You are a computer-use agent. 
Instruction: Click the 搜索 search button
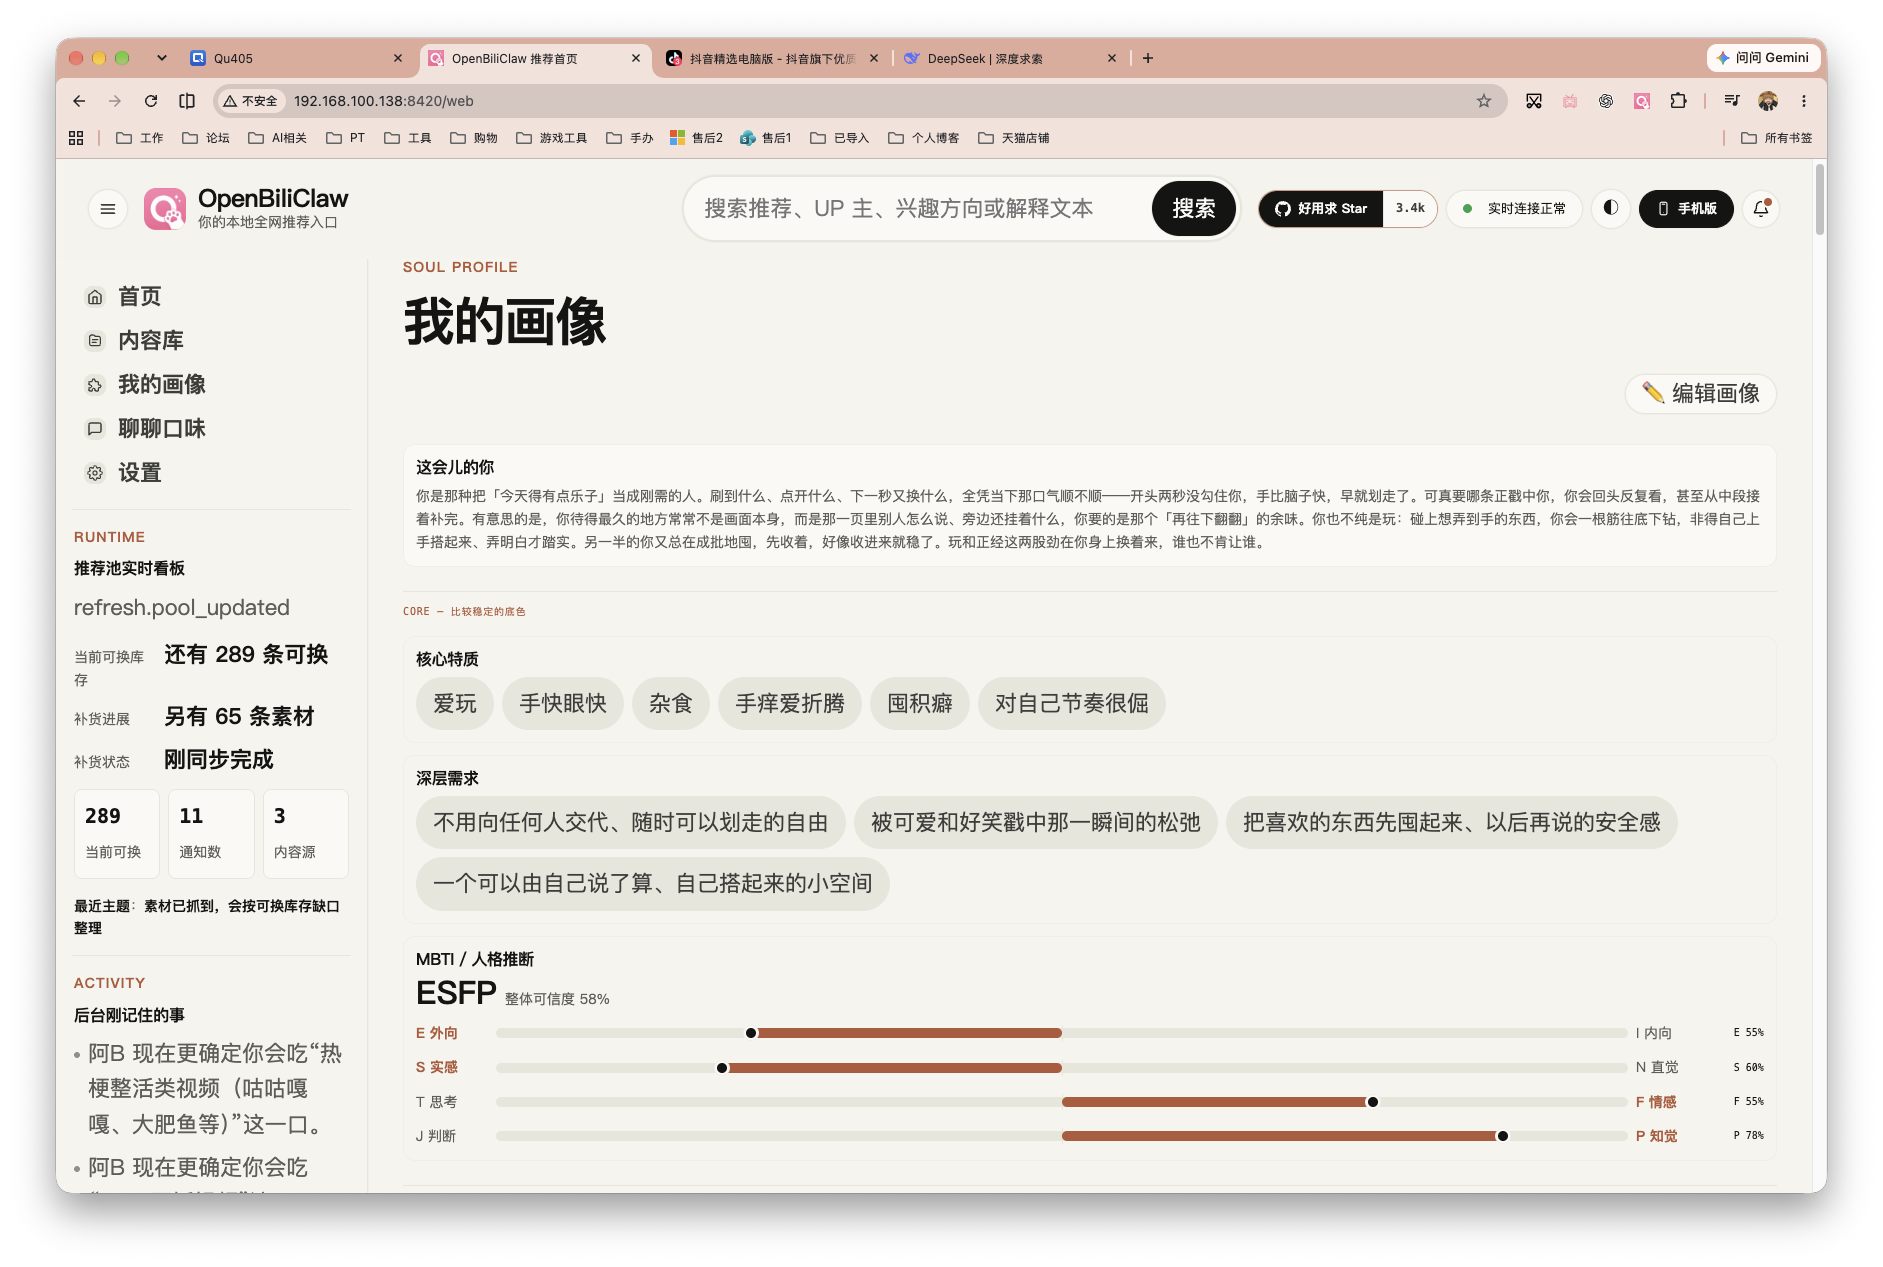[x=1194, y=208]
